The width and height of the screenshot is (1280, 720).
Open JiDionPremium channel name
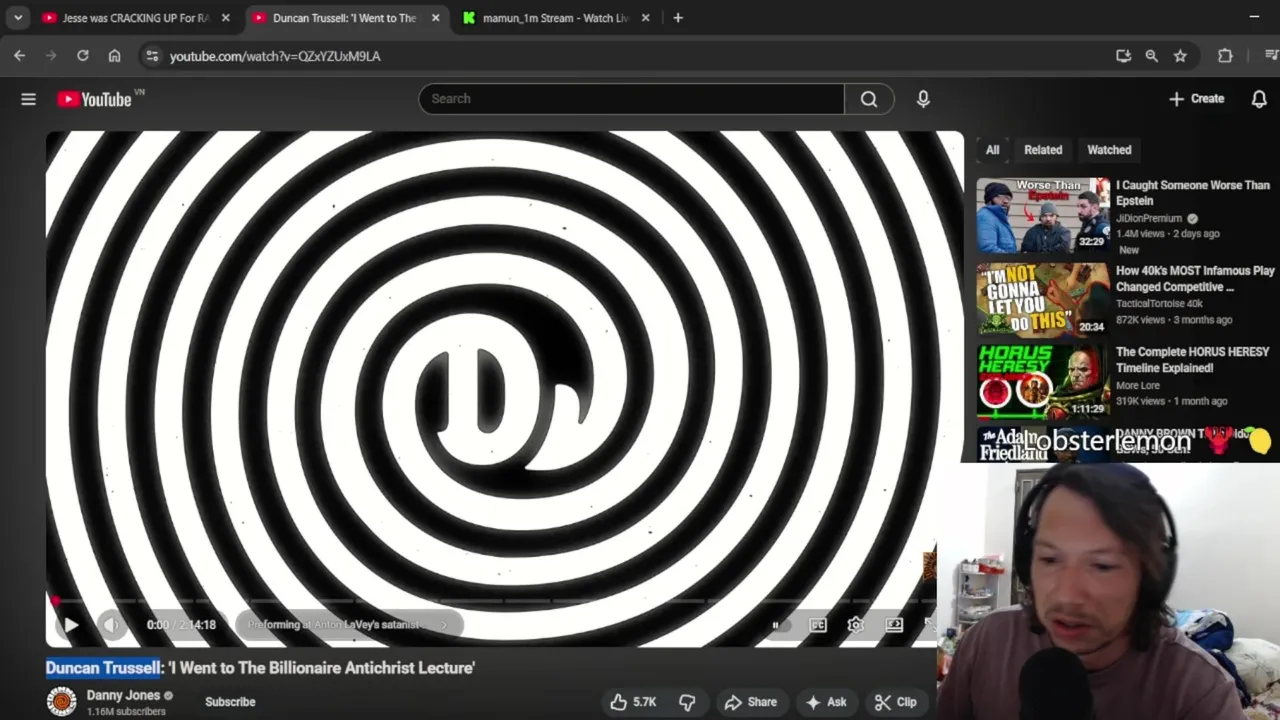pos(1149,218)
